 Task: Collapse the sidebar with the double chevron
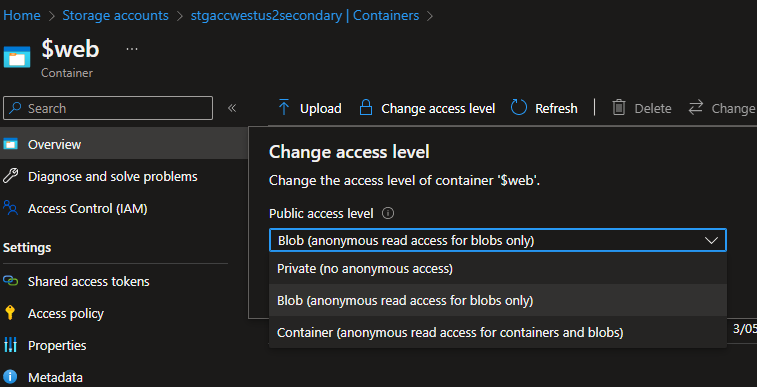pyautogui.click(x=232, y=108)
